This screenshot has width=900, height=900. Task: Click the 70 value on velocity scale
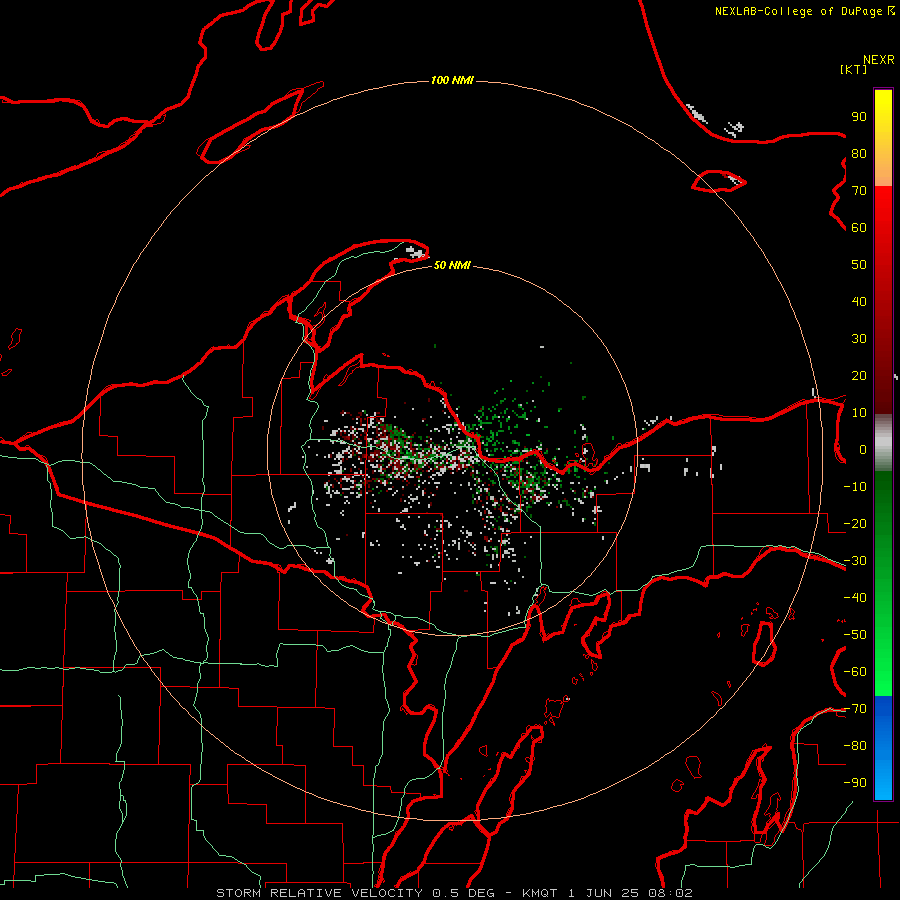point(859,191)
